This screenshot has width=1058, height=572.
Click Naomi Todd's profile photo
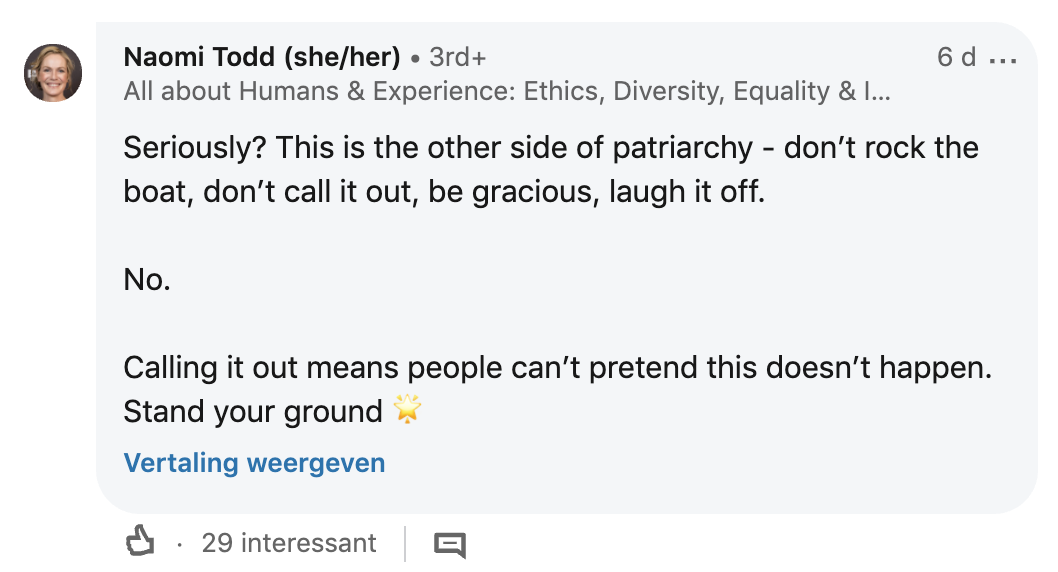pyautogui.click(x=53, y=73)
